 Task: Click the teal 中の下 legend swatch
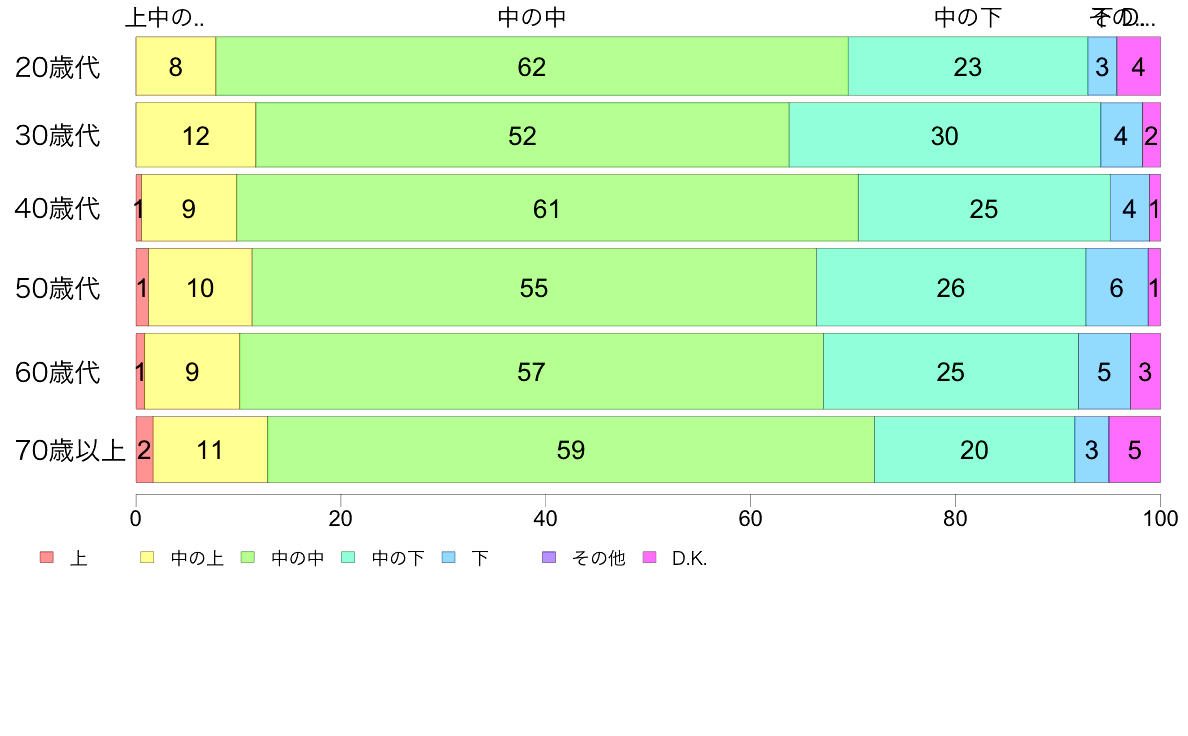coord(349,557)
